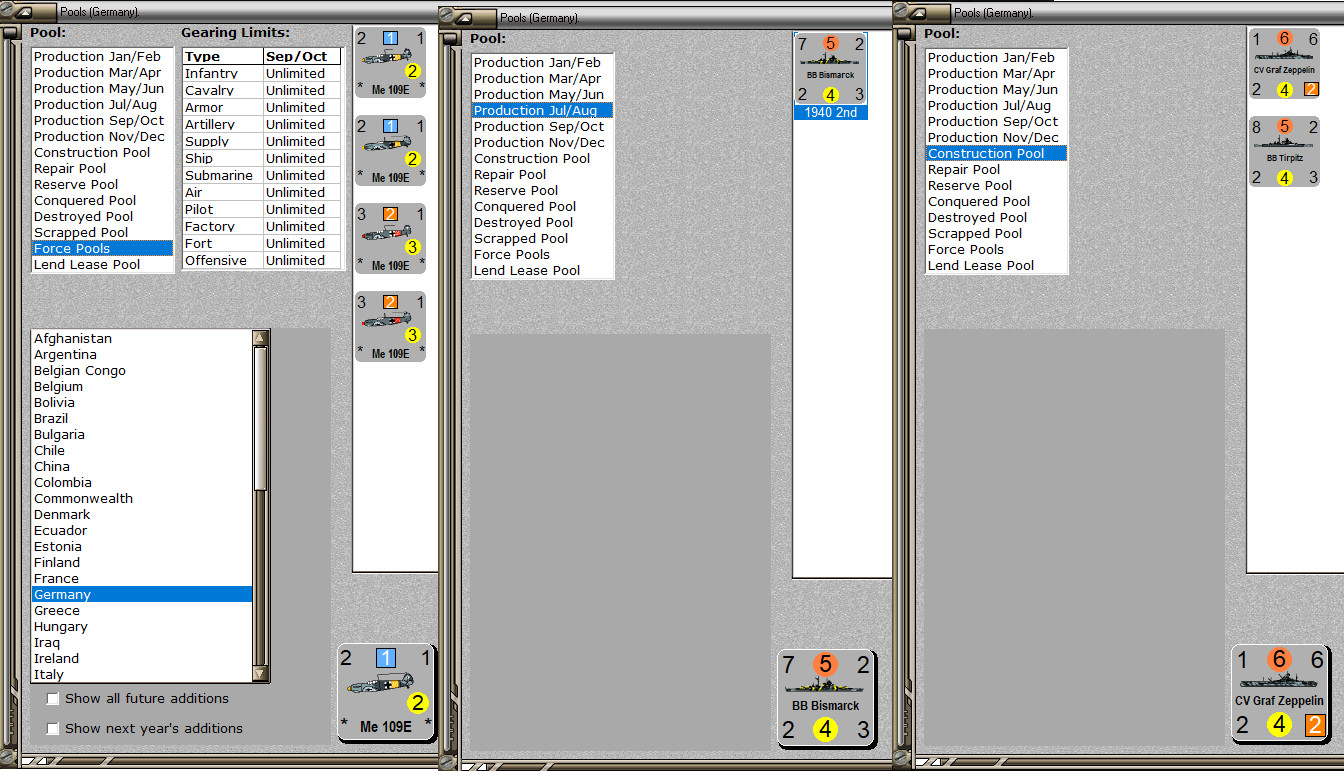Select France in the countries list
Screen dimensions: 1344x771
tap(142, 579)
